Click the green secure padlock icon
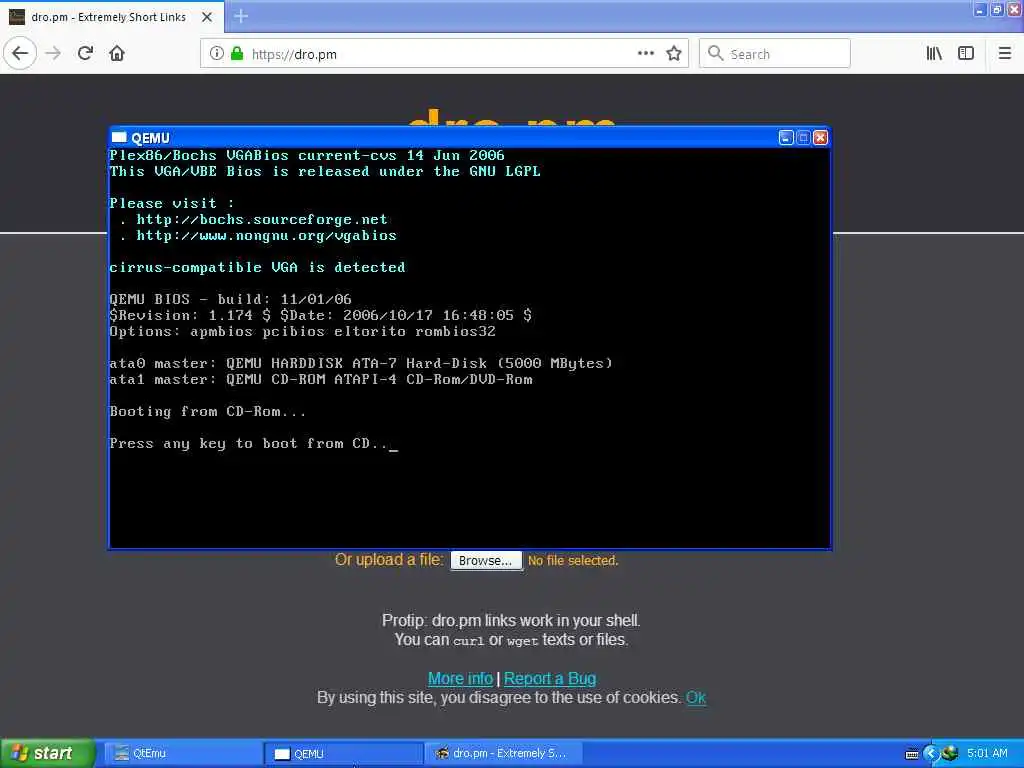The height and width of the screenshot is (768, 1024). coord(237,54)
